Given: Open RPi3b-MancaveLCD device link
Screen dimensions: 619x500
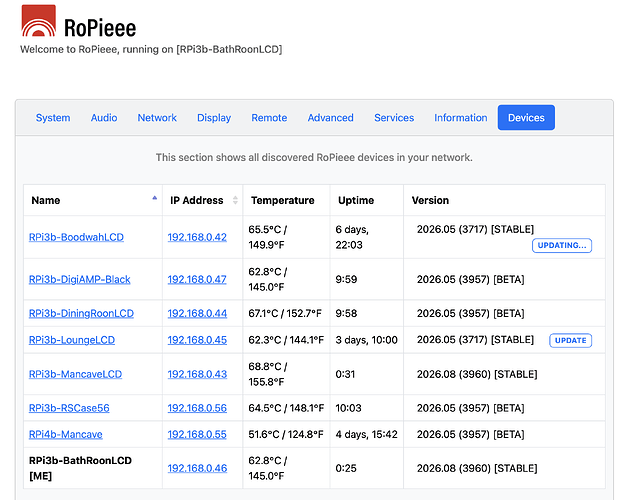Looking at the screenshot, I should click(75, 374).
